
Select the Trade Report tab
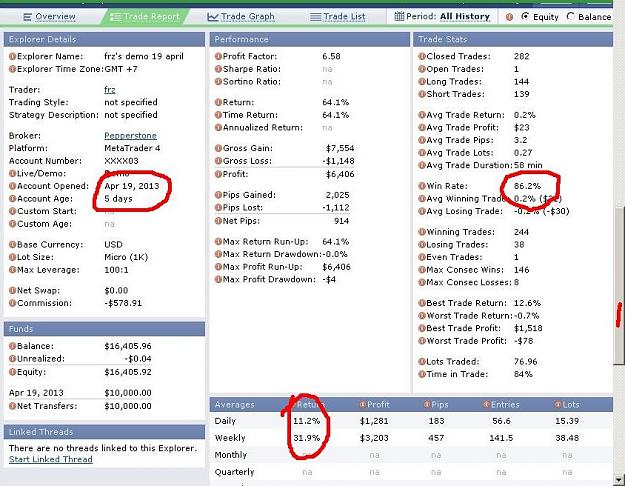click(x=145, y=17)
